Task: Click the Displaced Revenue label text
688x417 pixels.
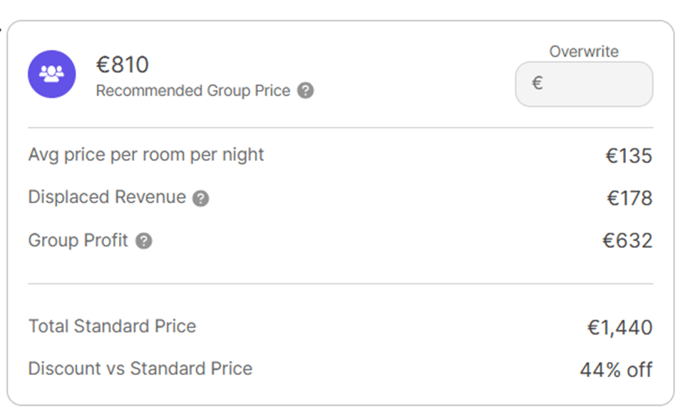Action: 107,197
